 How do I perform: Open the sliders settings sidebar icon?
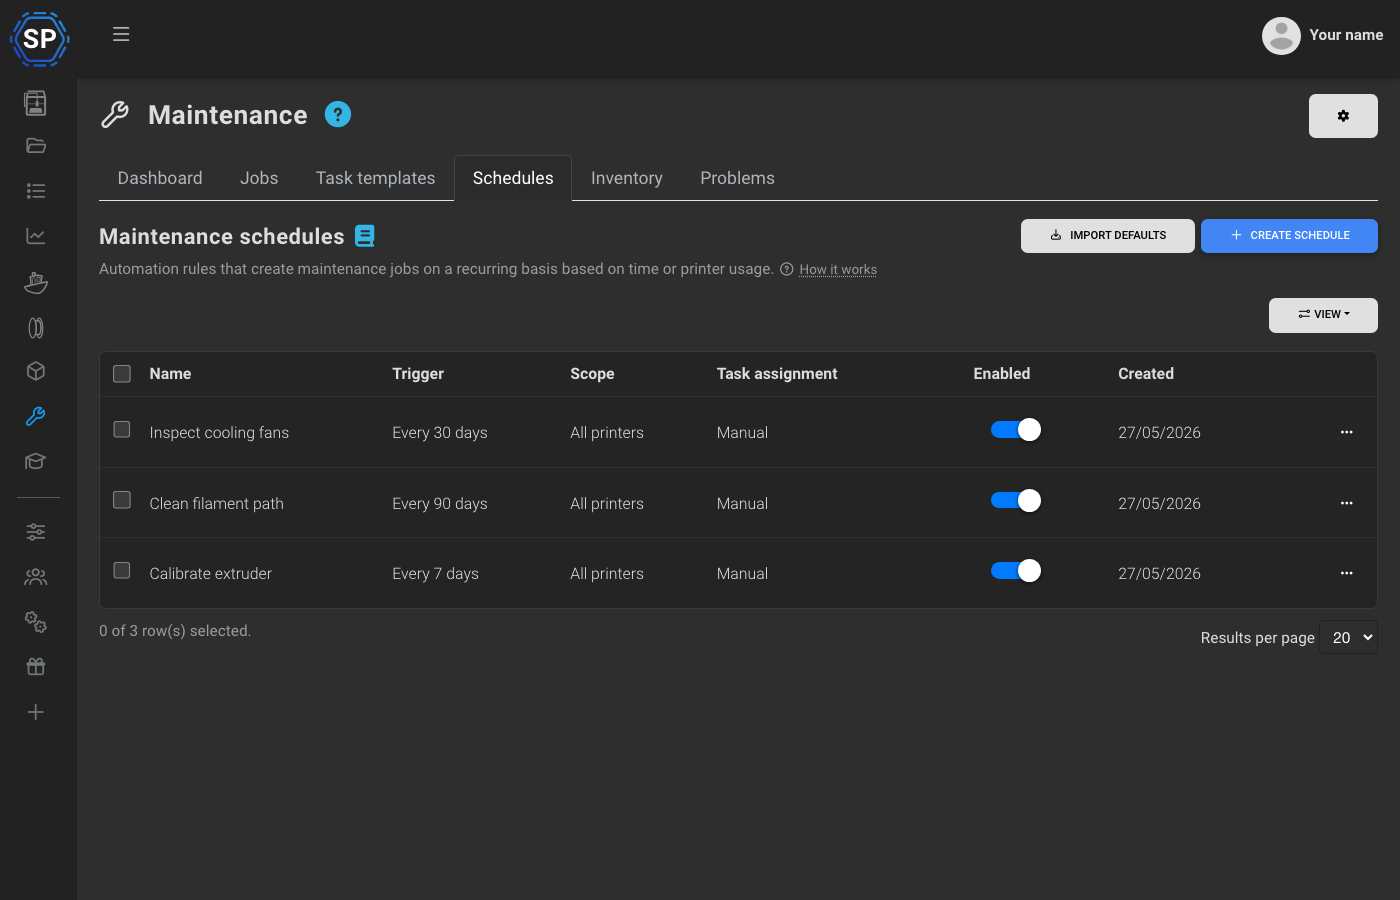tap(36, 532)
